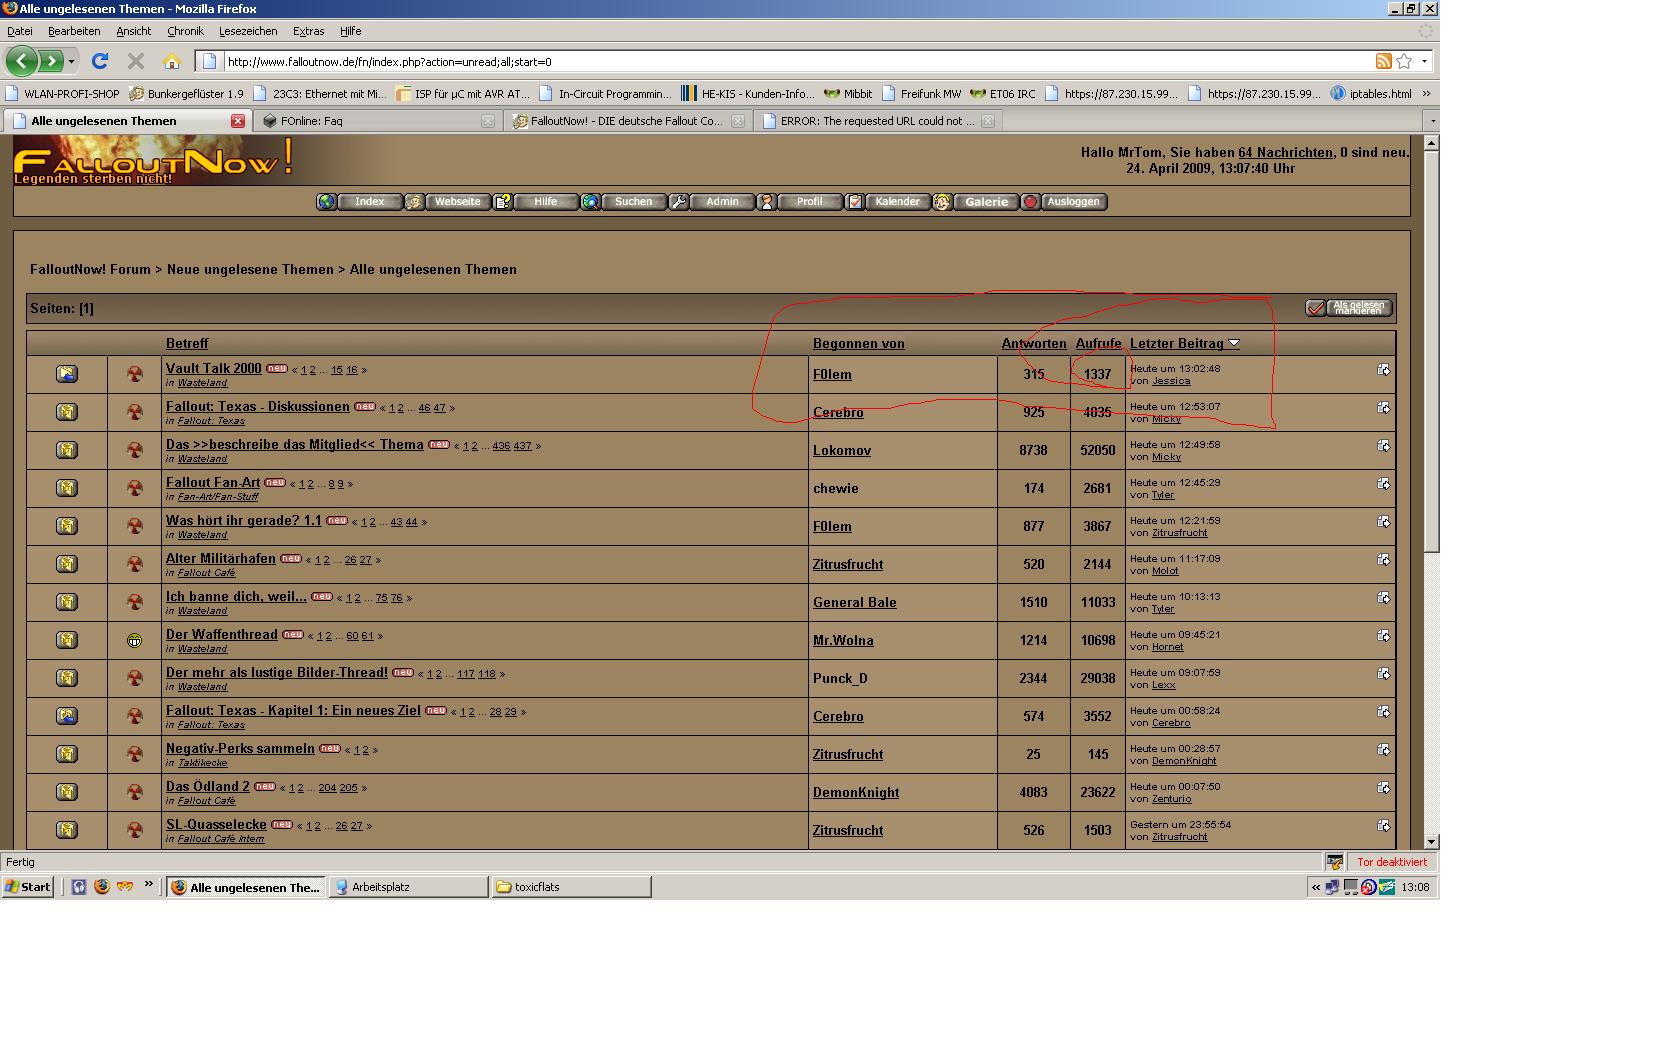Click the page vertical scrollbar thumb
The width and height of the screenshot is (1680, 1050).
pos(1431,350)
